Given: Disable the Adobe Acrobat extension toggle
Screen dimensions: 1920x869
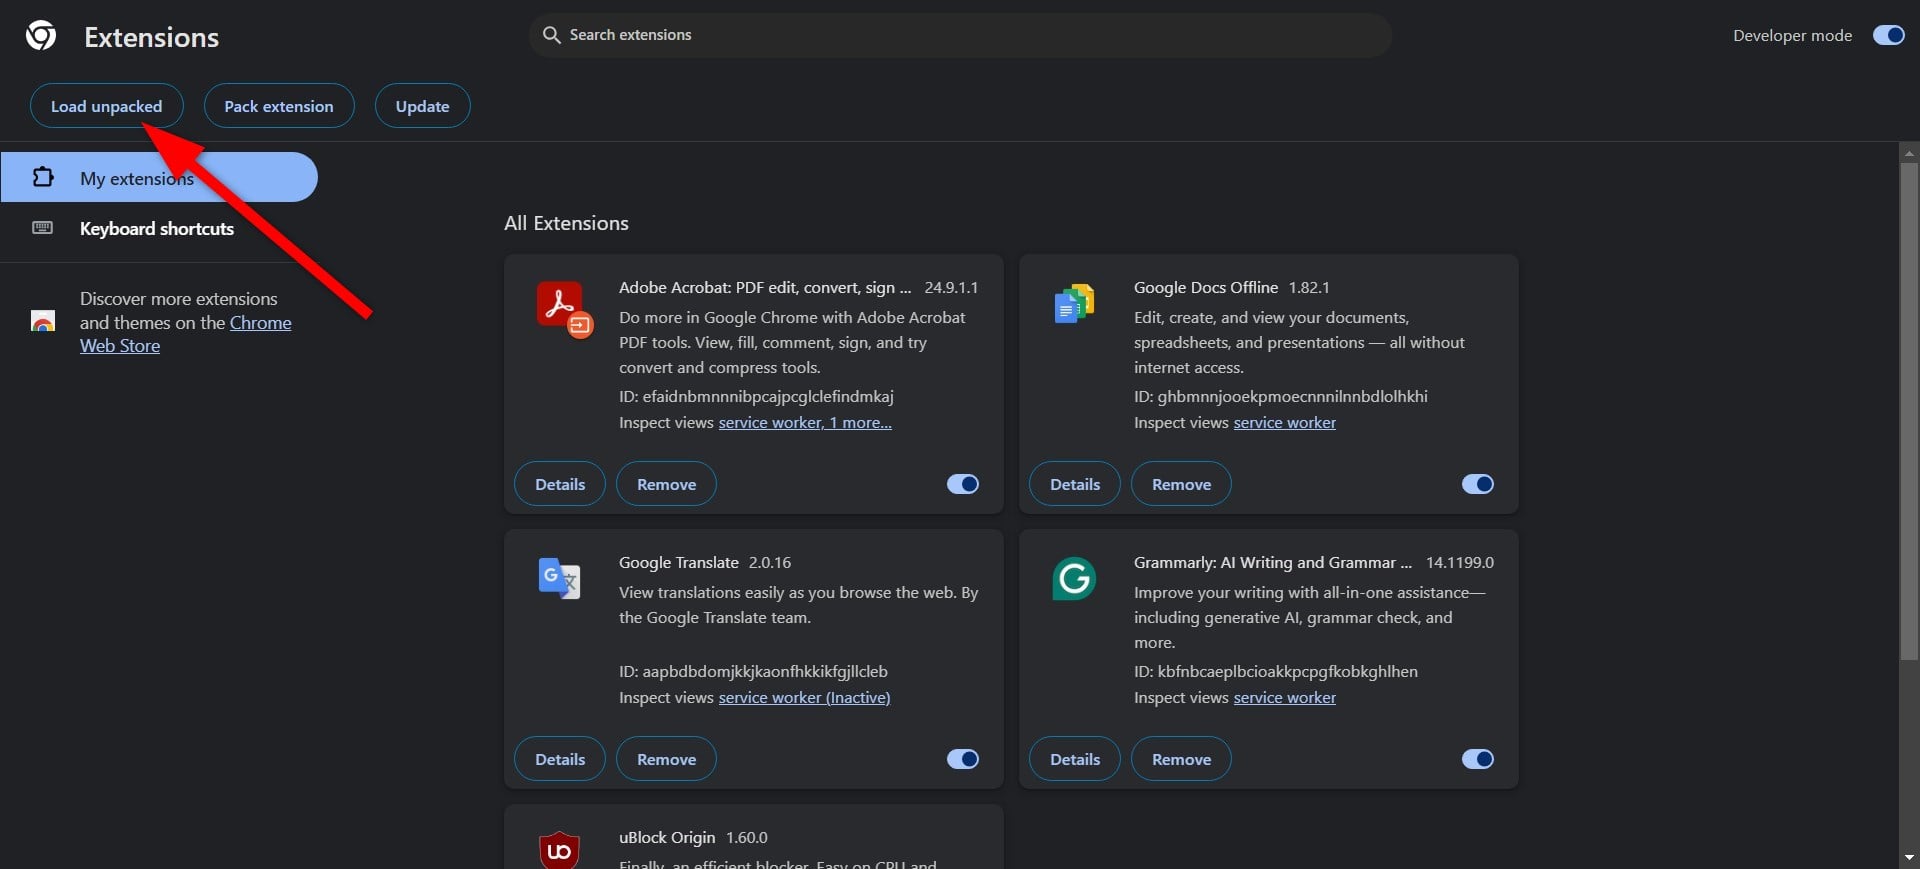Looking at the screenshot, I should click(963, 484).
